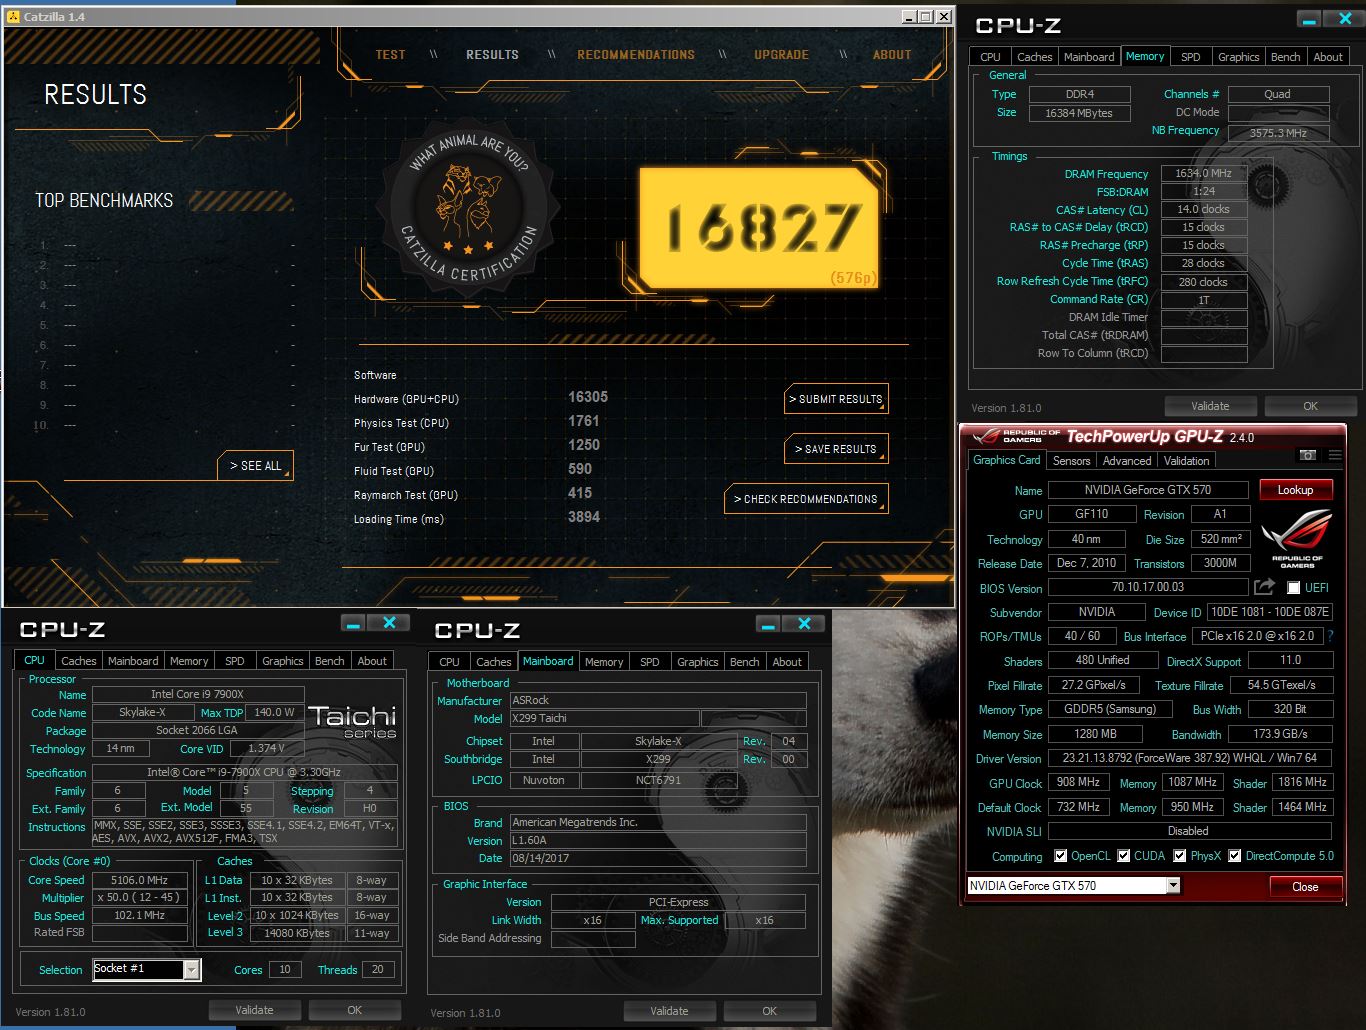
Task: Click the Memory Size 1280 MB field
Action: pos(1095,734)
